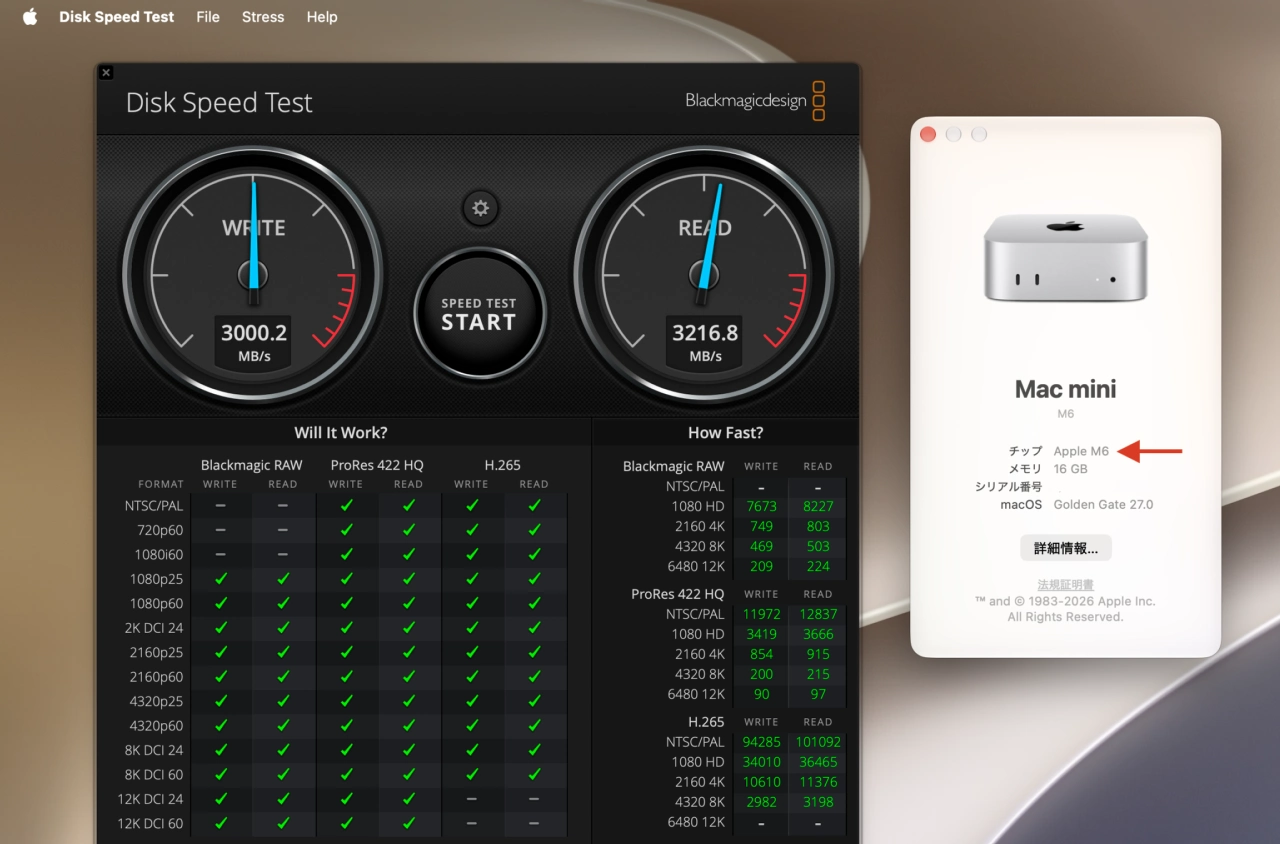The image size is (1280, 844).
Task: Click H.265 read checkmark for 8K DCI 60
Action: (534, 775)
